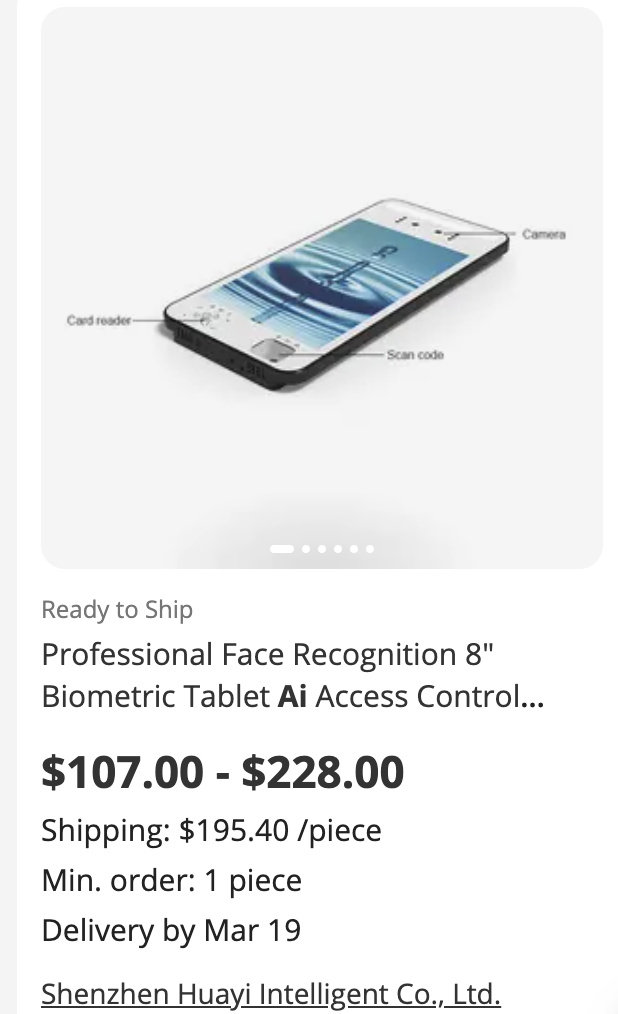This screenshot has height=1014, width=618.
Task: Click the Min. order: 1 piece line
Action: point(171,880)
